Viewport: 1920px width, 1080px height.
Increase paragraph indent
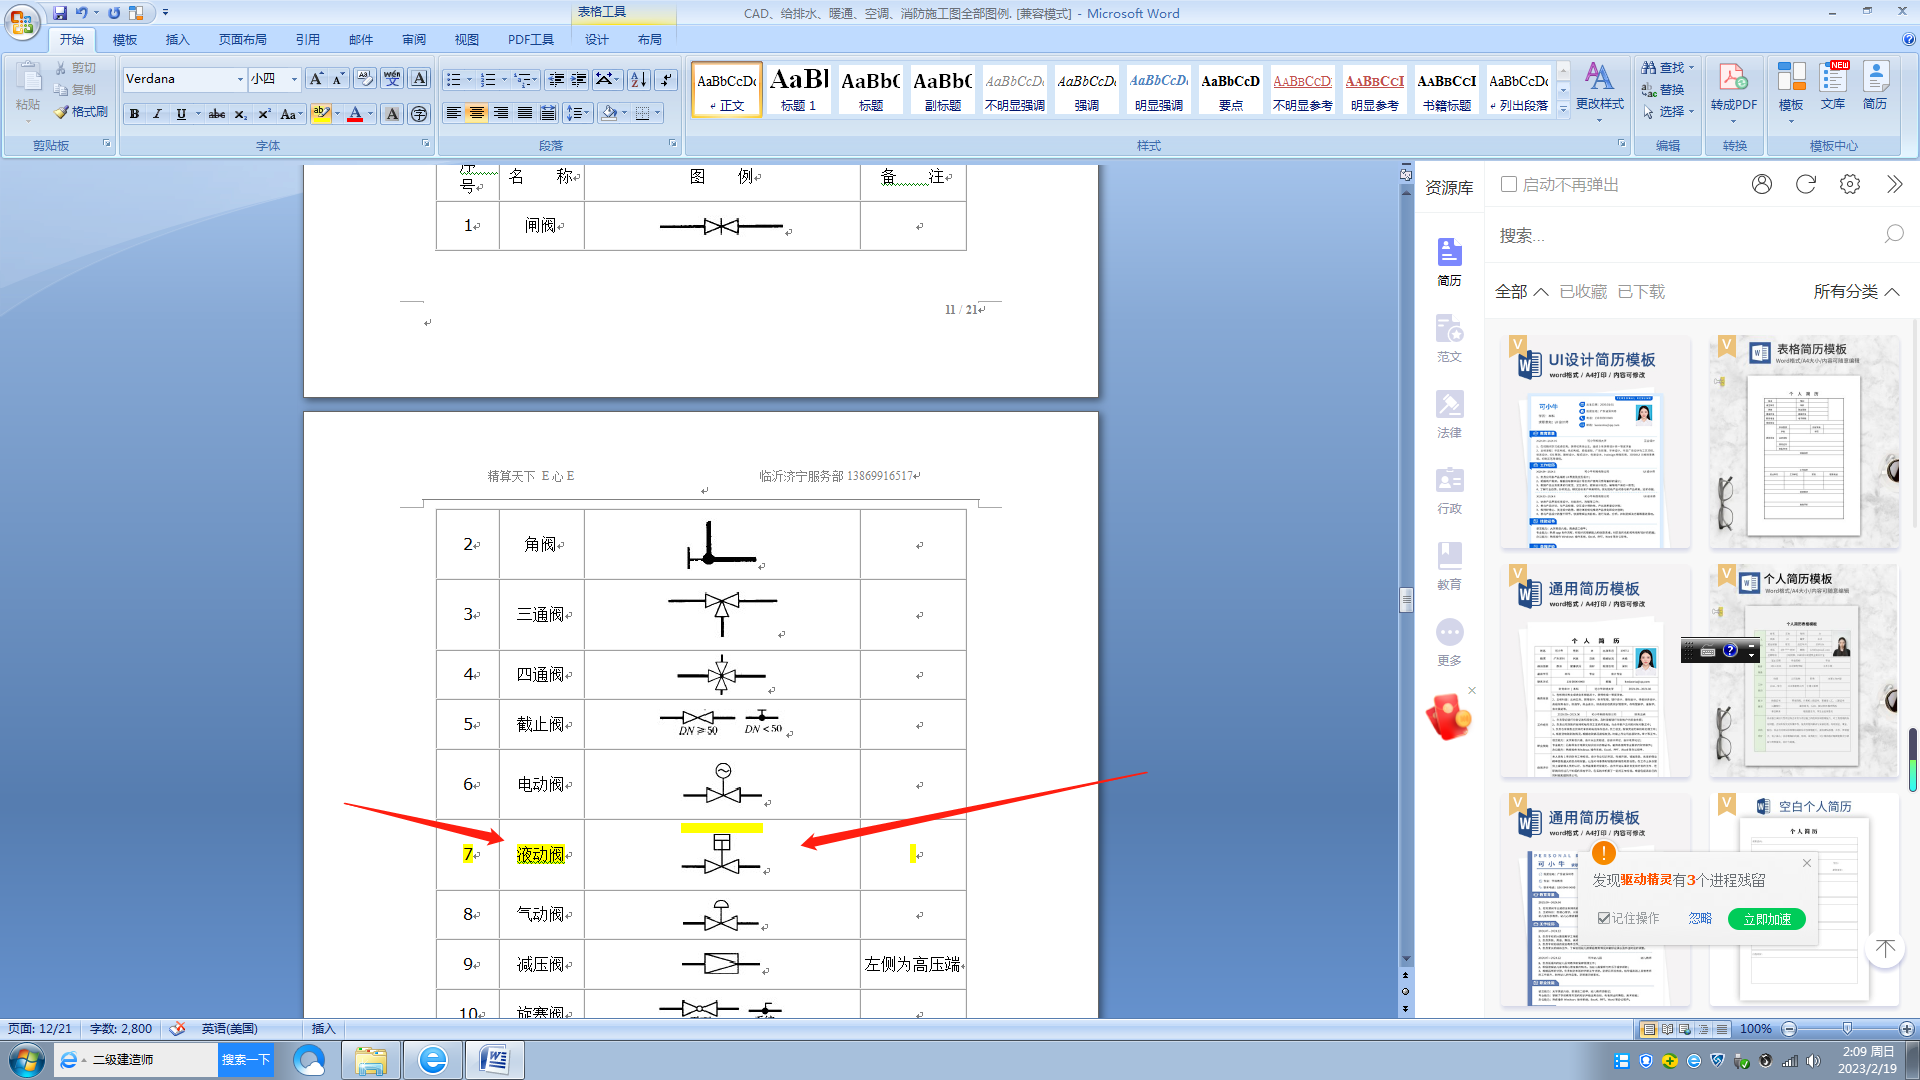tap(579, 79)
